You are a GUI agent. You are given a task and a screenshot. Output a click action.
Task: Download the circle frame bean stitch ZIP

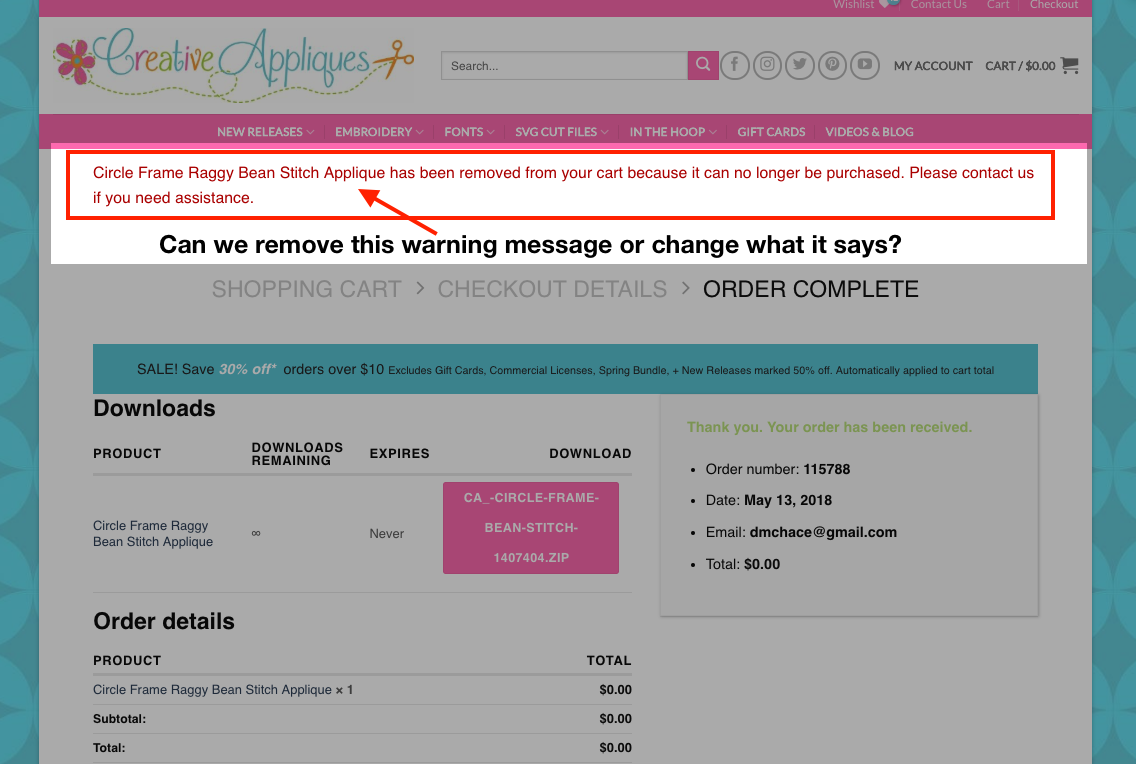pos(531,528)
